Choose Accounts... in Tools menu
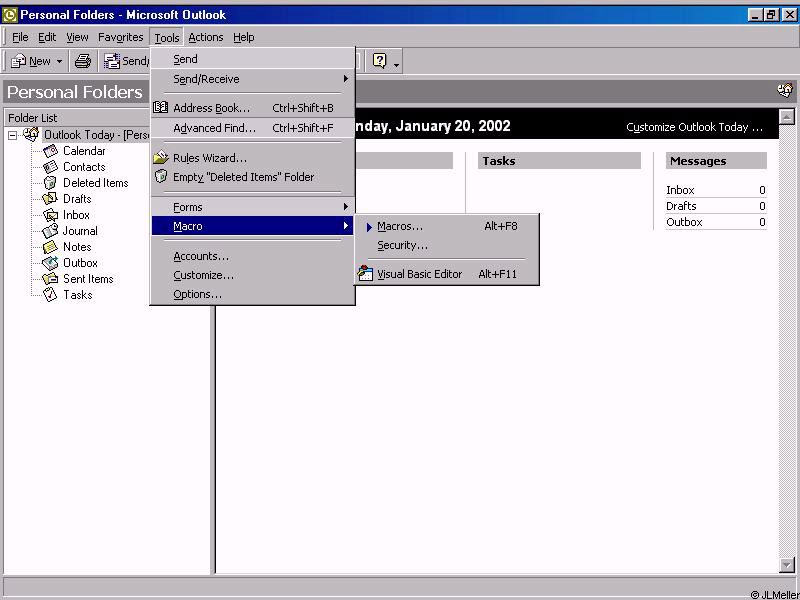800x600 pixels. (x=253, y=256)
